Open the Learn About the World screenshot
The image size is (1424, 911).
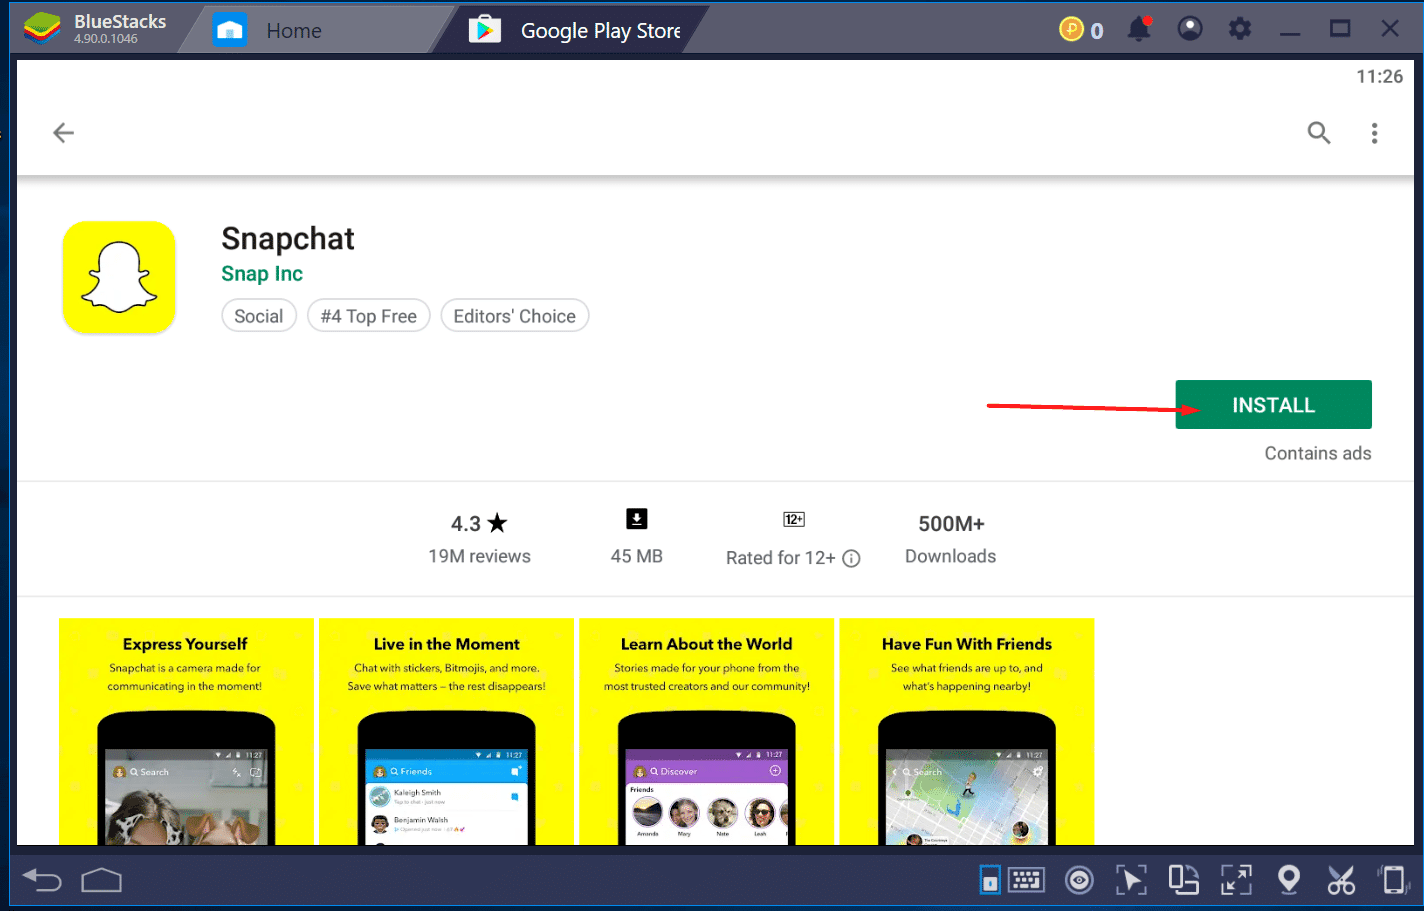(706, 731)
